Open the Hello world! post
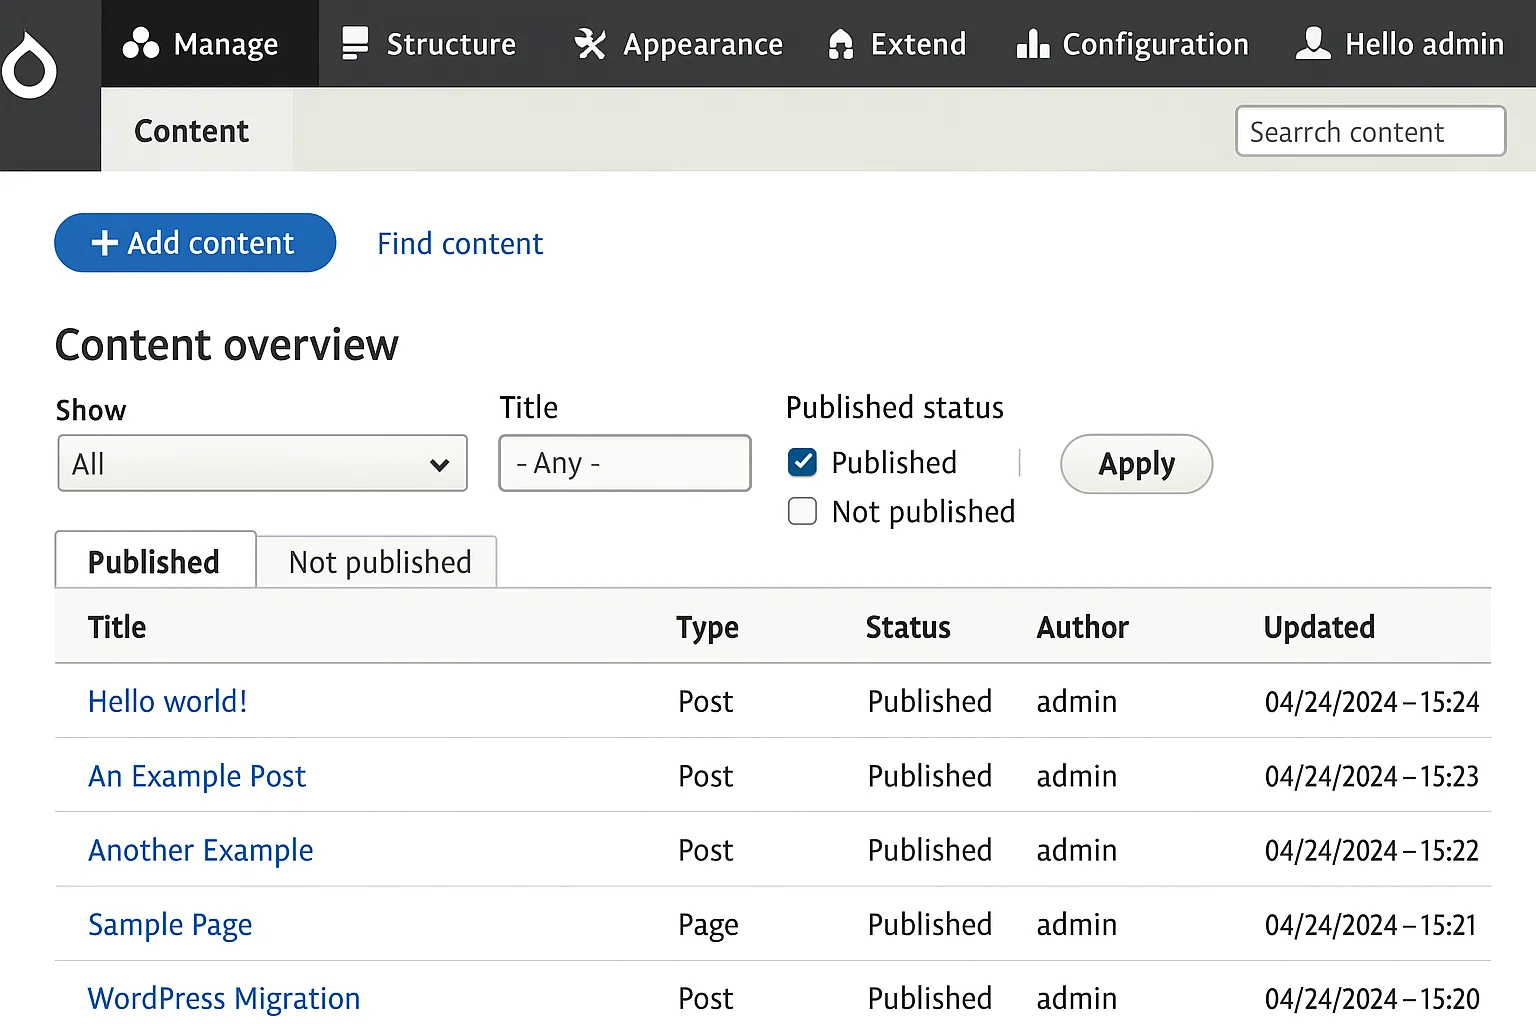The width and height of the screenshot is (1536, 1024). [167, 701]
